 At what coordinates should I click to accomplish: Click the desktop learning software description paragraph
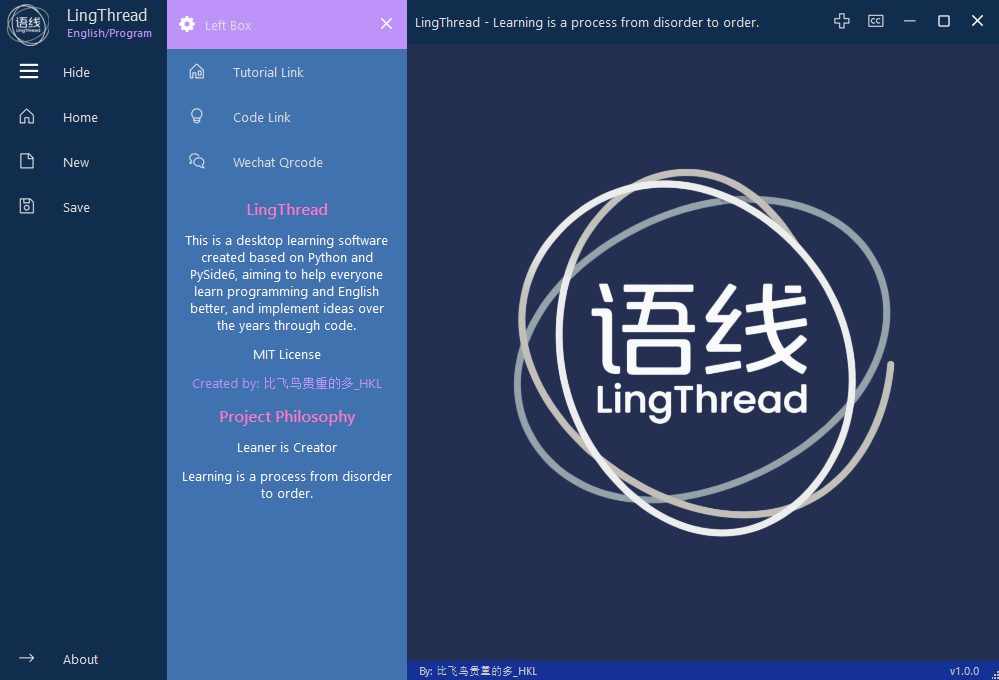pyautogui.click(x=287, y=283)
